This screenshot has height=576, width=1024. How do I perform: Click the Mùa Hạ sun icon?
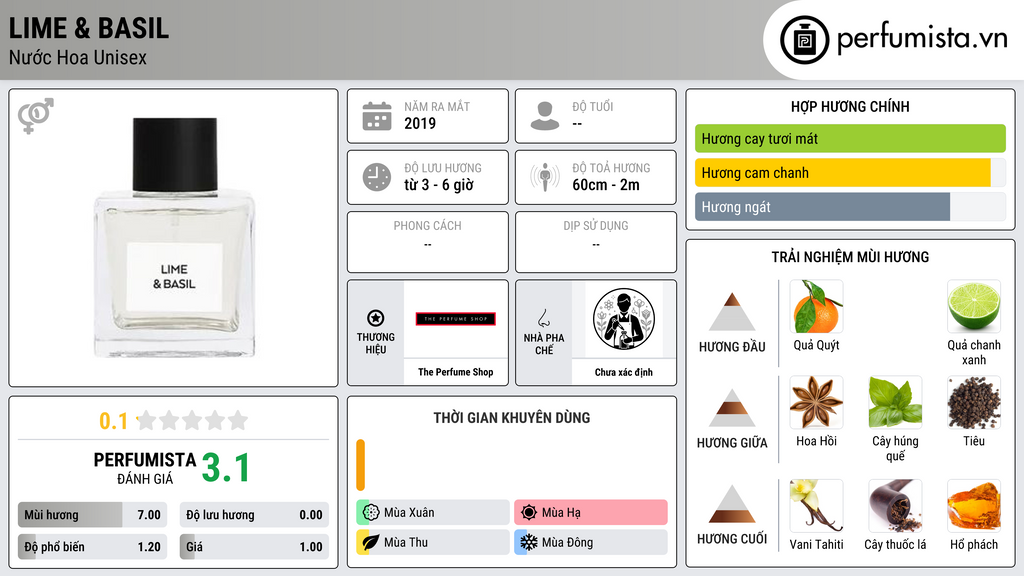click(529, 513)
